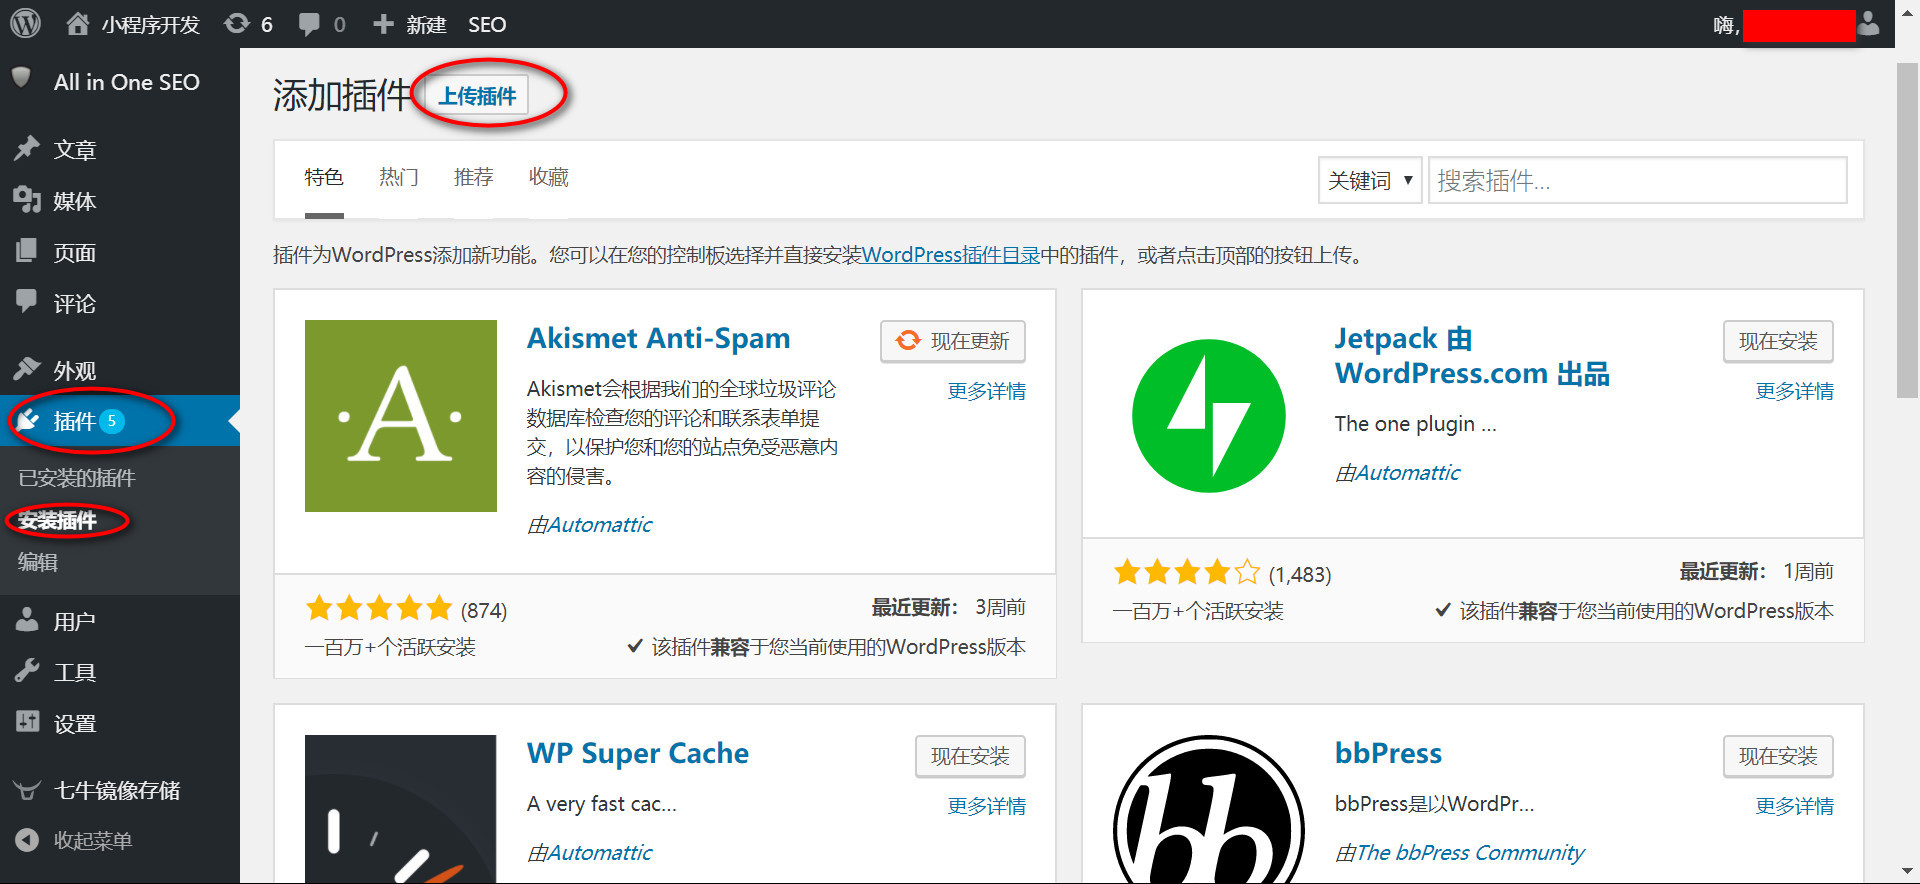Screen dimensions: 1920x884
Task: Open the WP Super Cache title link
Action: coord(638,753)
